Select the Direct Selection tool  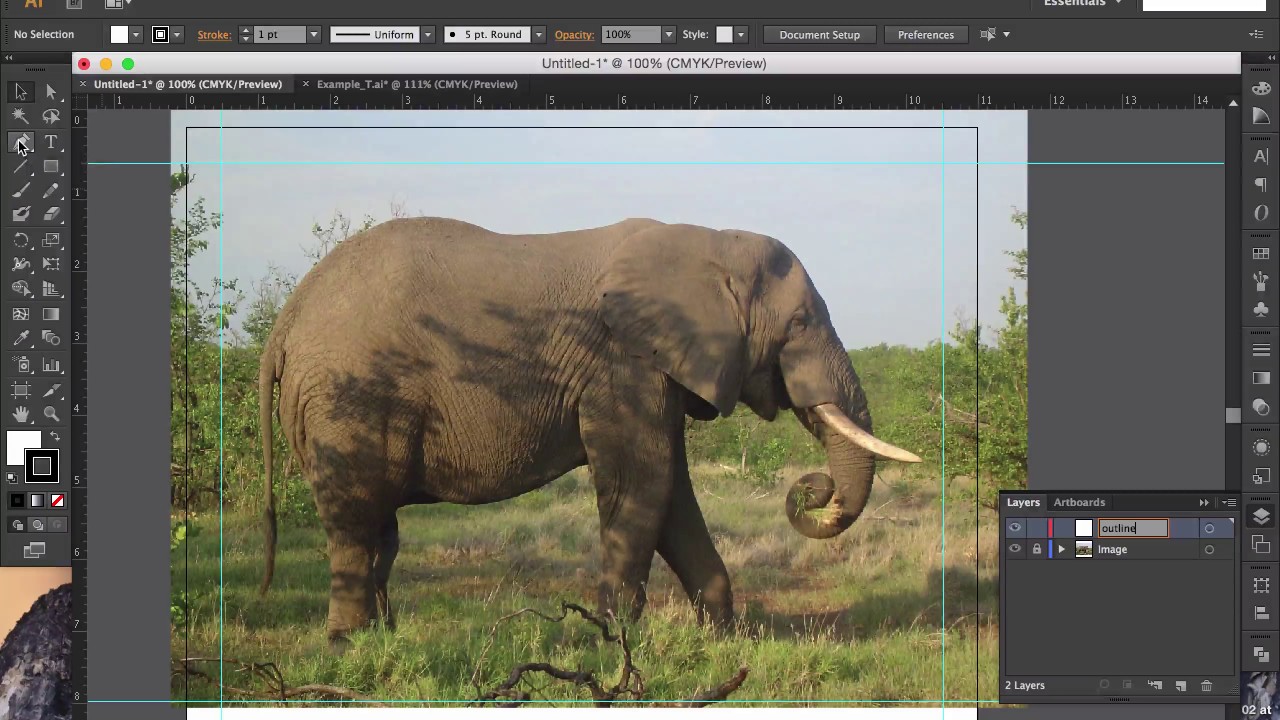pyautogui.click(x=51, y=92)
